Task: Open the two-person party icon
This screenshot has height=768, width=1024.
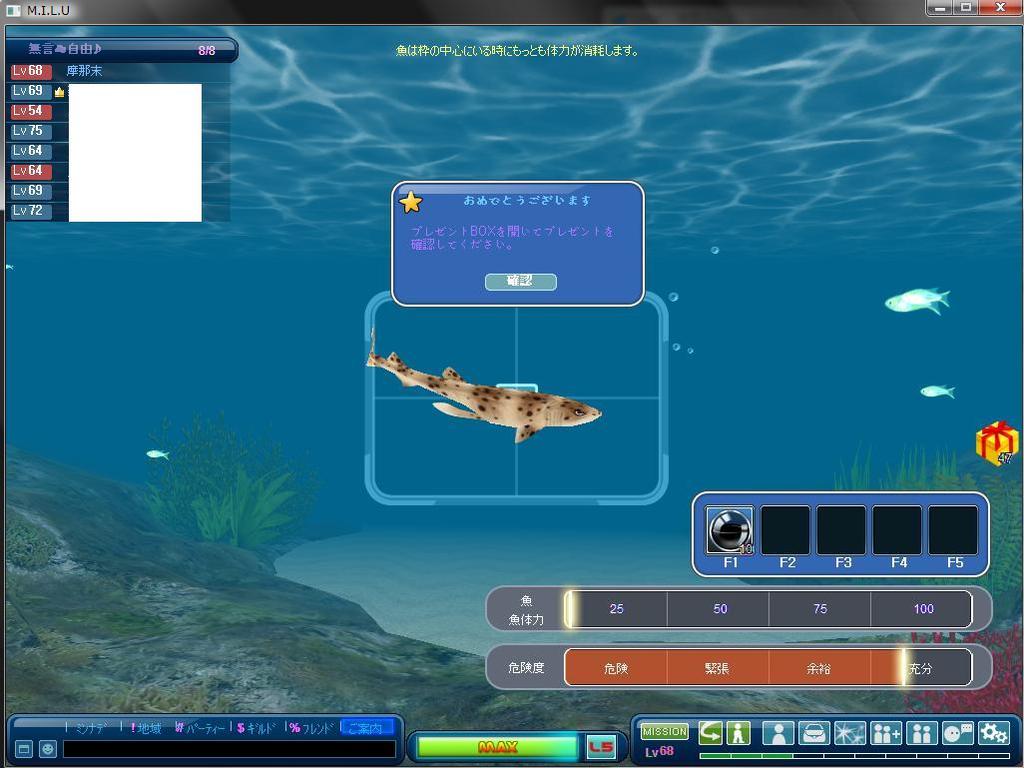Action: (921, 733)
